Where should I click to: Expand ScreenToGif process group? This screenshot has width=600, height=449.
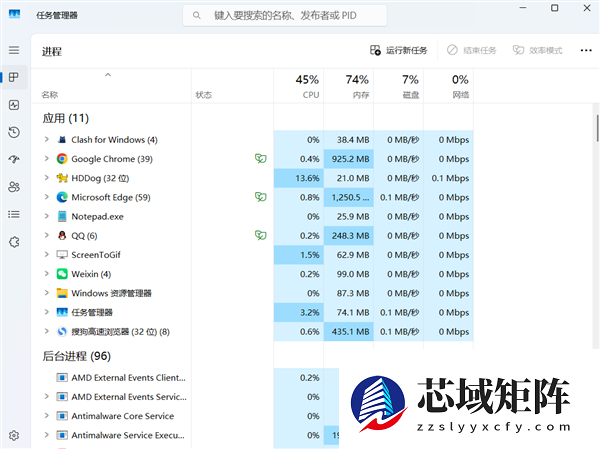[x=47, y=254]
